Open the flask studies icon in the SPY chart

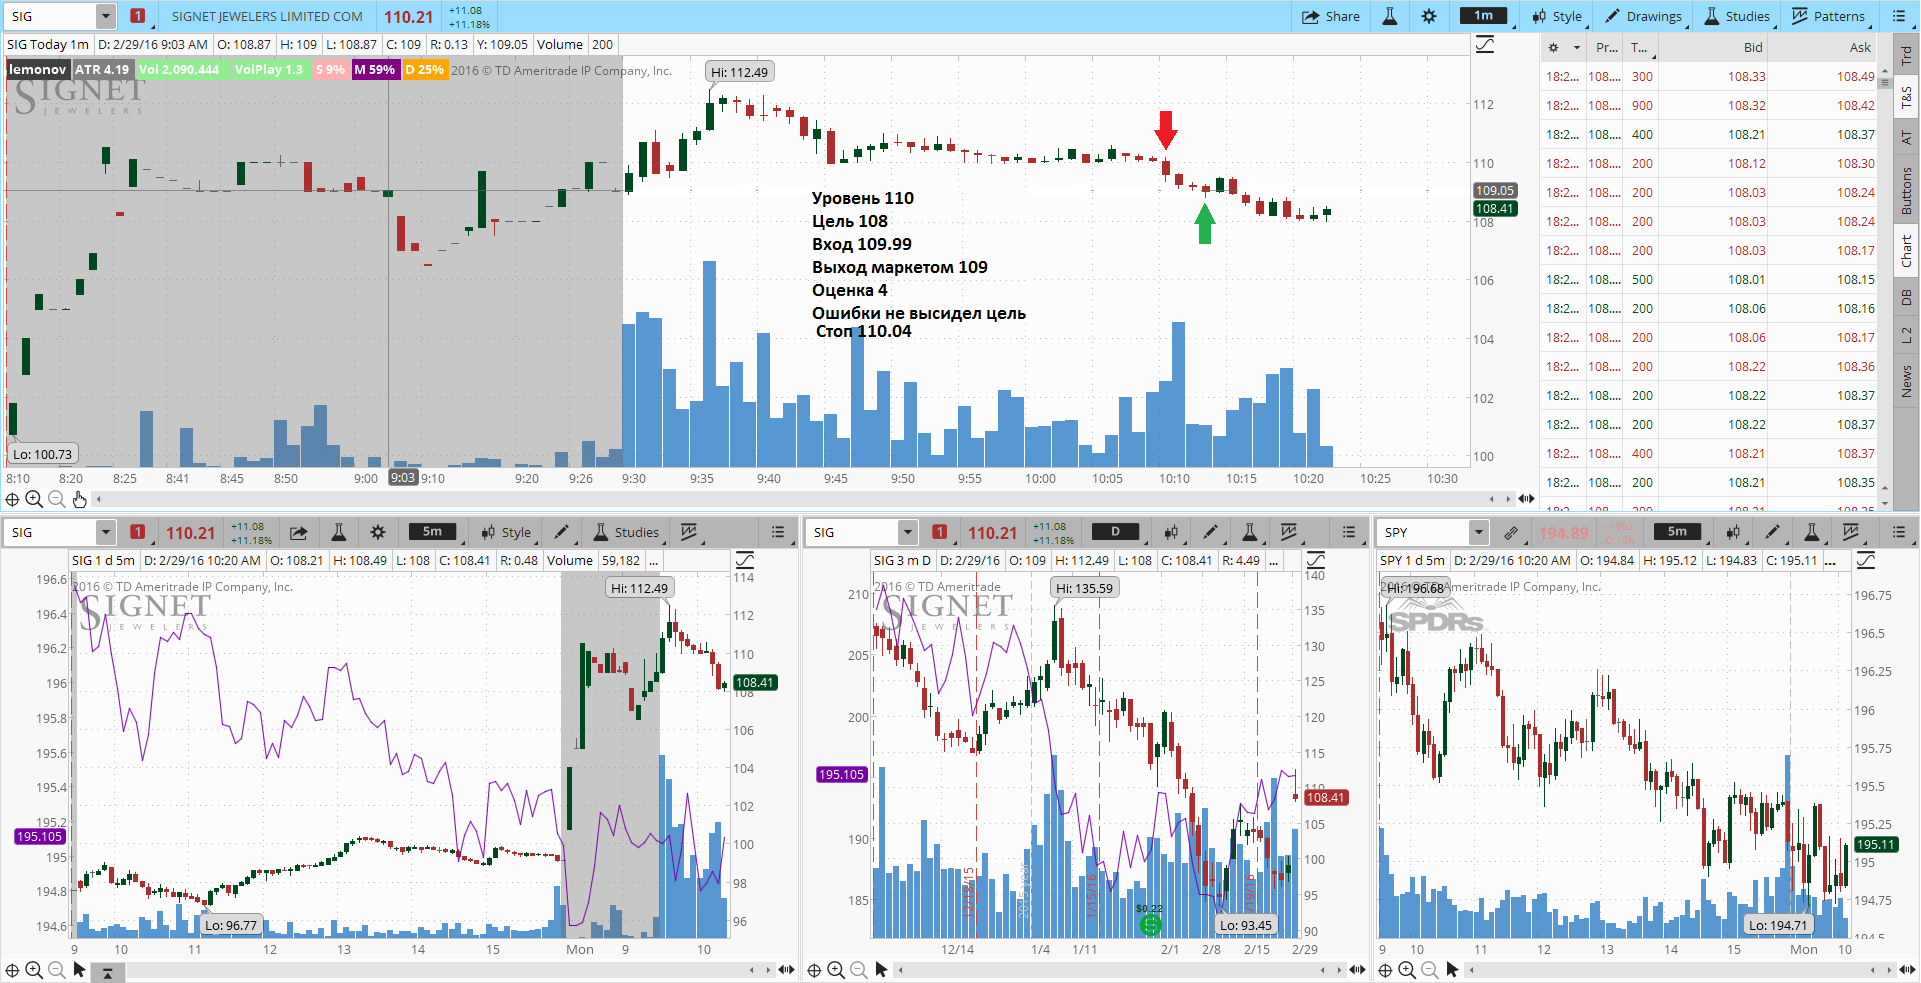point(1811,532)
